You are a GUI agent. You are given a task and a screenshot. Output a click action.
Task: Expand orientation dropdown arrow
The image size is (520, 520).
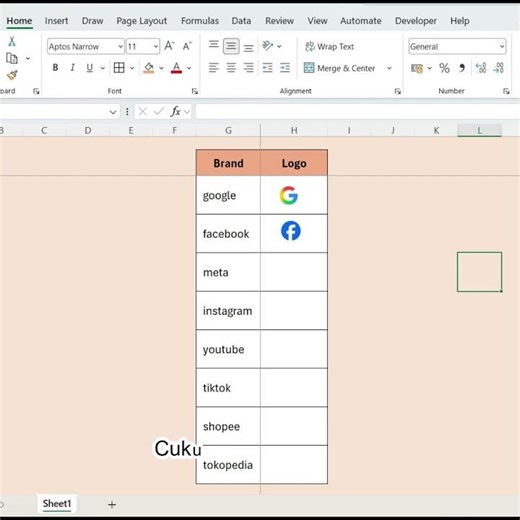[279, 46]
